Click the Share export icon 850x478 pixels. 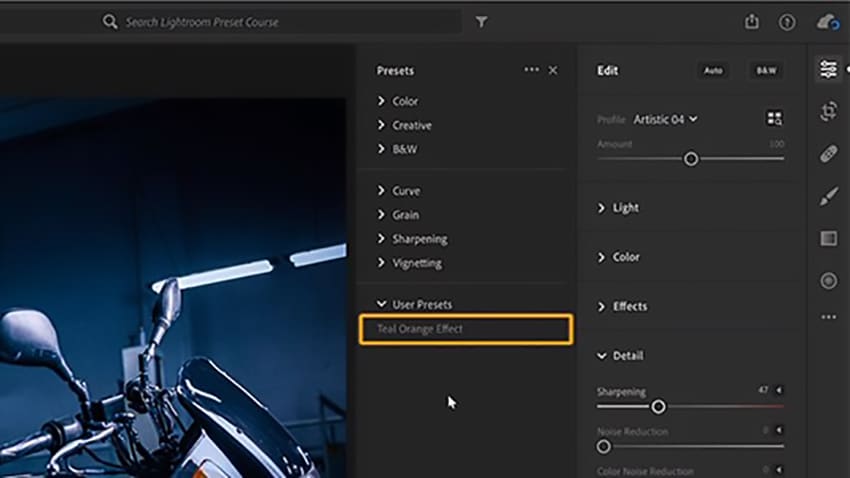(x=751, y=22)
